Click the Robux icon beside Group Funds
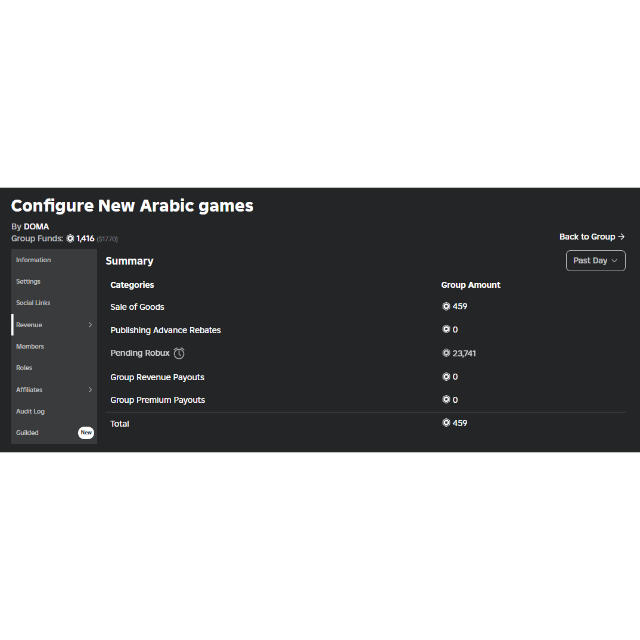Viewport: 640px width, 640px height. pos(70,239)
